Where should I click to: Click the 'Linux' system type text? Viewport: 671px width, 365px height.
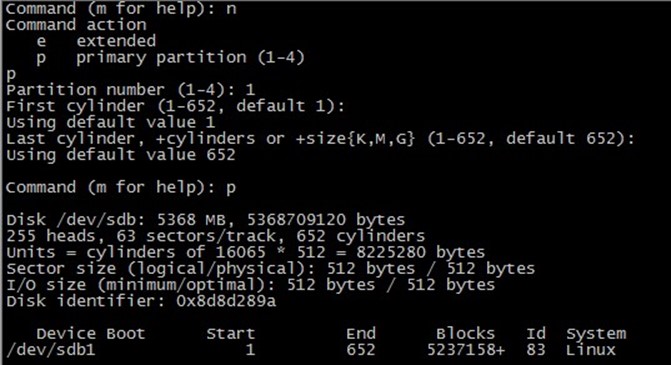591,350
